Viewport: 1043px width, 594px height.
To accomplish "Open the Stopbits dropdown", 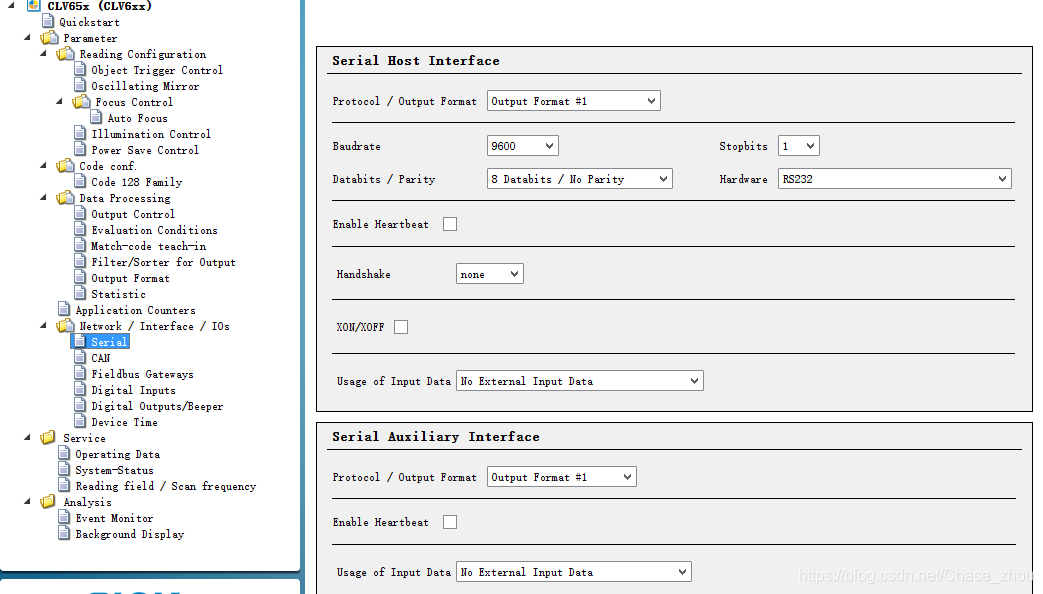I will (798, 146).
